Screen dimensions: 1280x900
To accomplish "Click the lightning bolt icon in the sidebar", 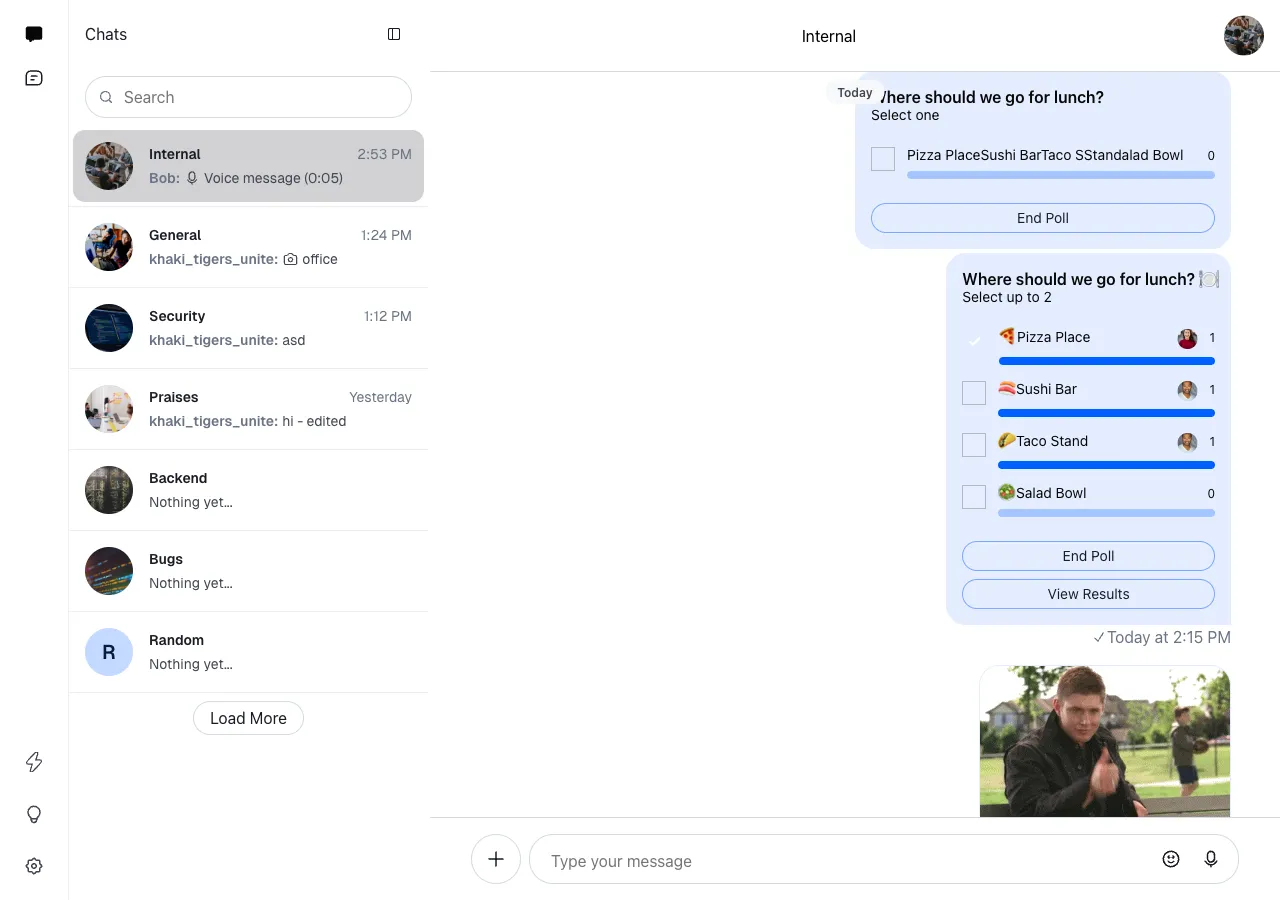I will pos(33,762).
